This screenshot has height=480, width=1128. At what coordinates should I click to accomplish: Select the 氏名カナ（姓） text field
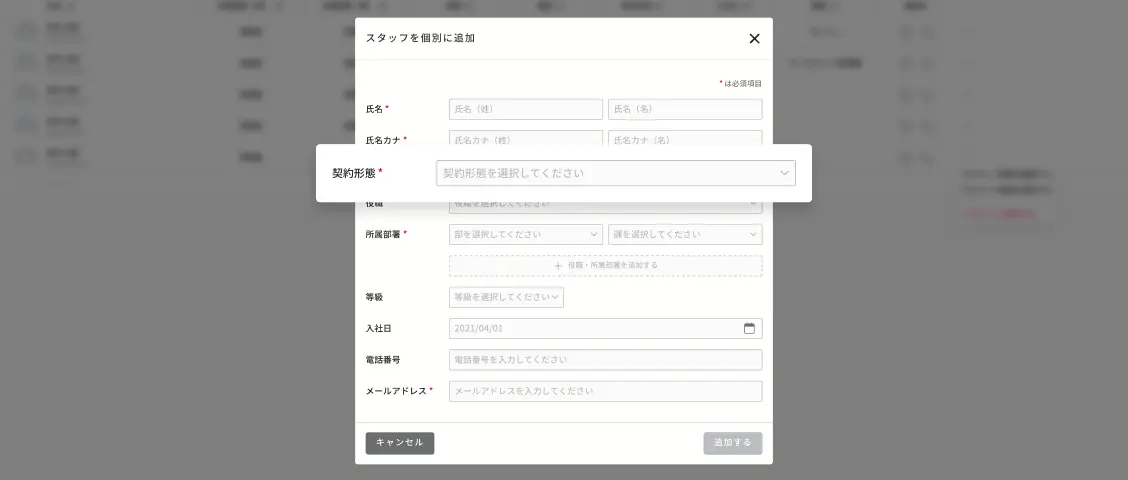pyautogui.click(x=525, y=138)
